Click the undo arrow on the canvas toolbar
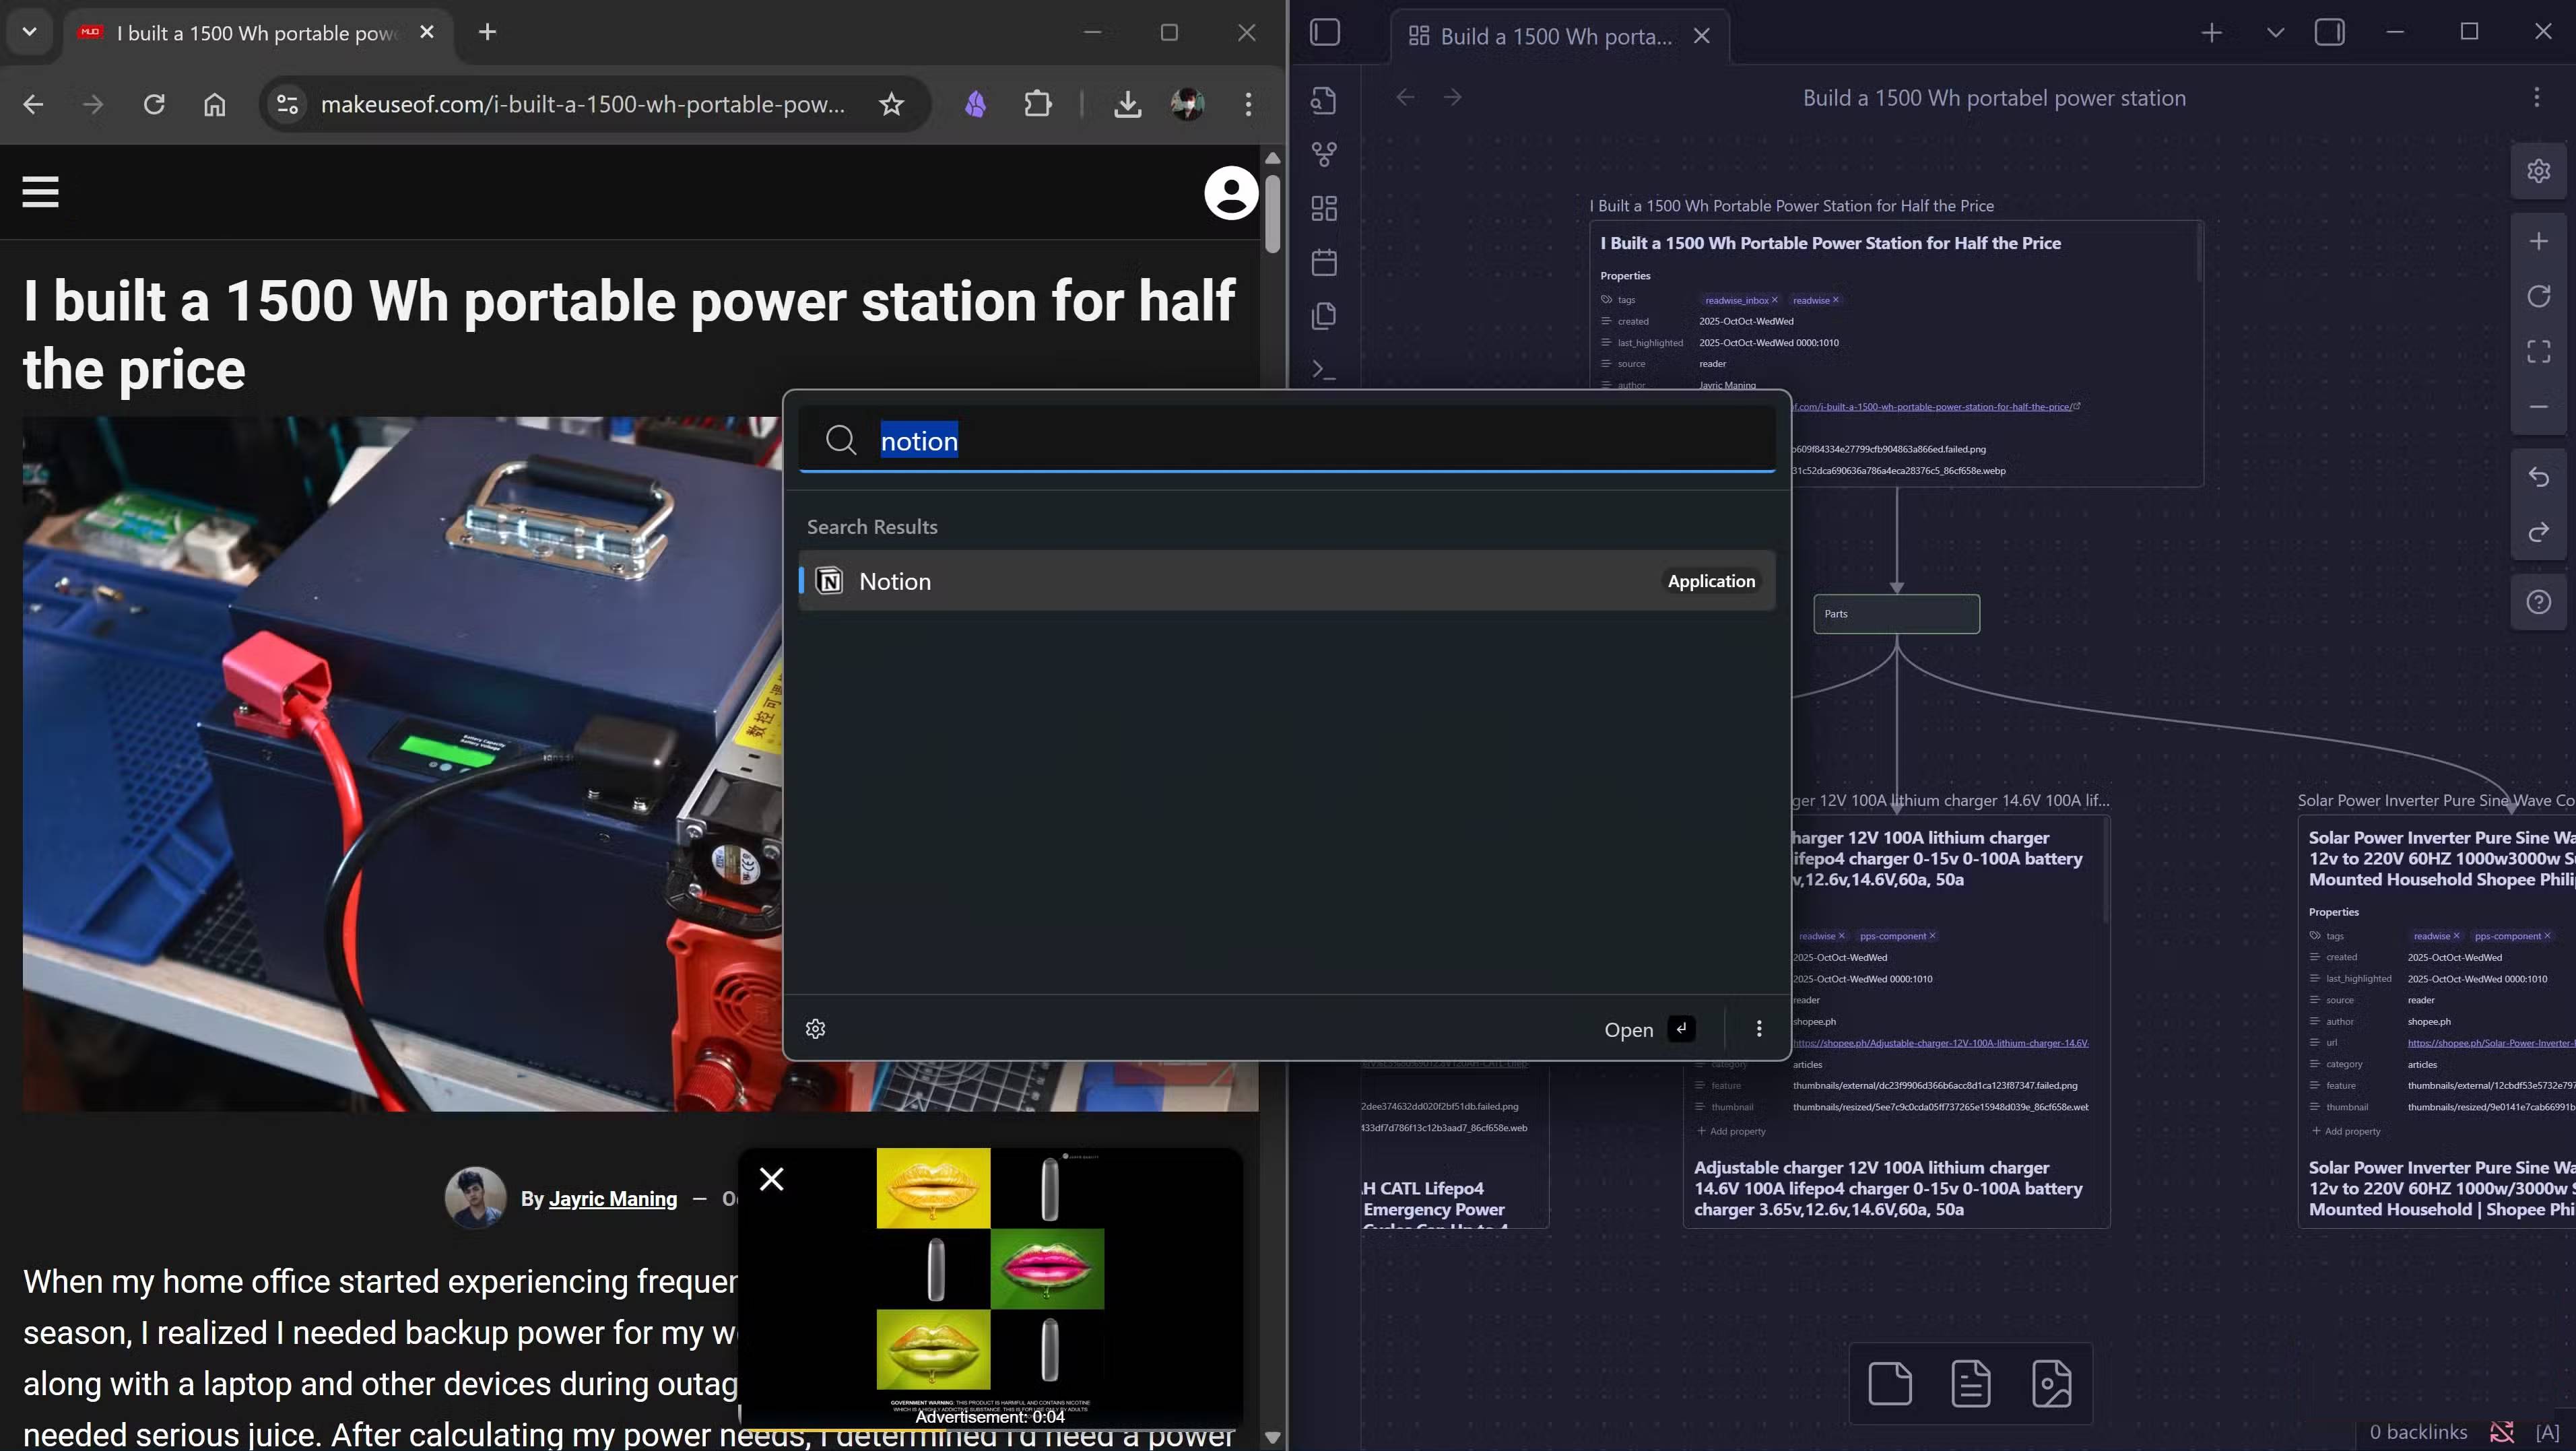This screenshot has width=2576, height=1451. tap(2539, 477)
